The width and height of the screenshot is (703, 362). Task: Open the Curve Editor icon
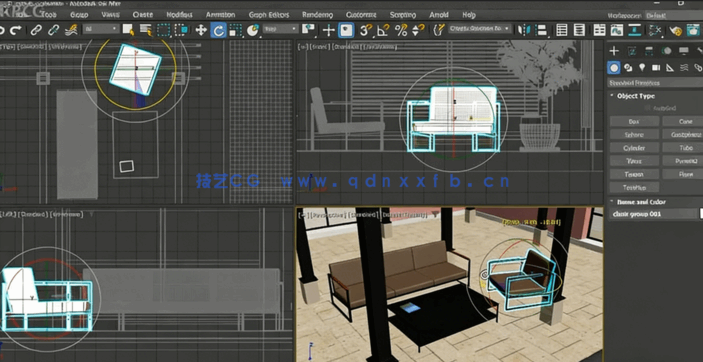pos(616,30)
